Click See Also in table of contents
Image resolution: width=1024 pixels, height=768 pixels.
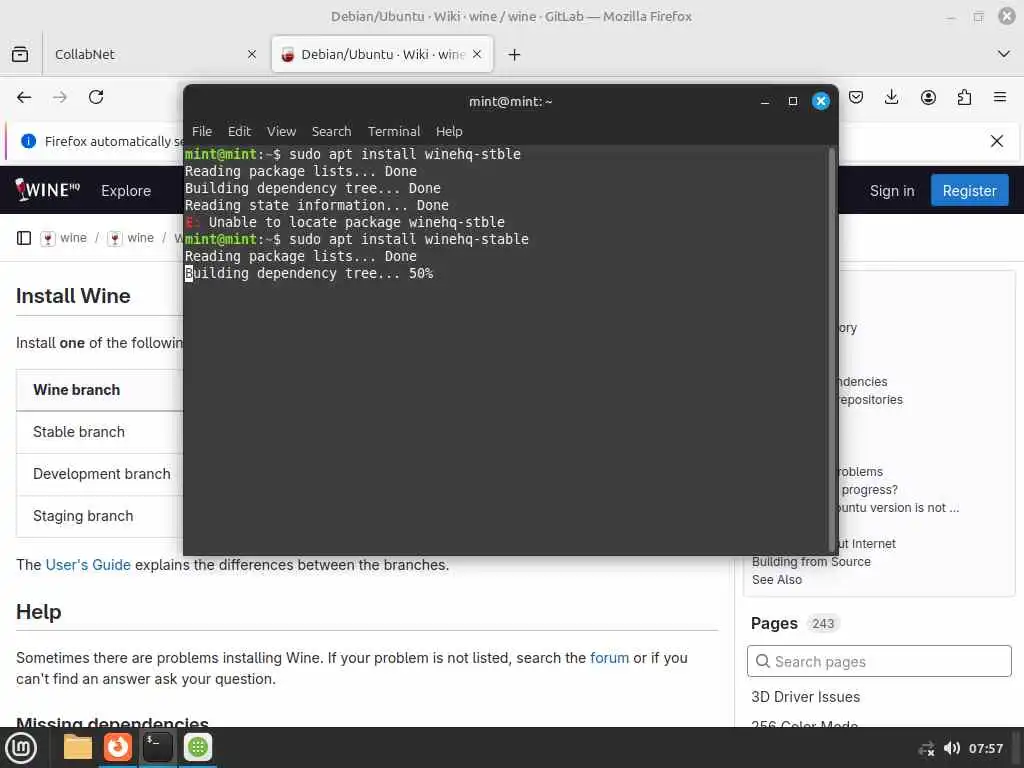click(776, 580)
